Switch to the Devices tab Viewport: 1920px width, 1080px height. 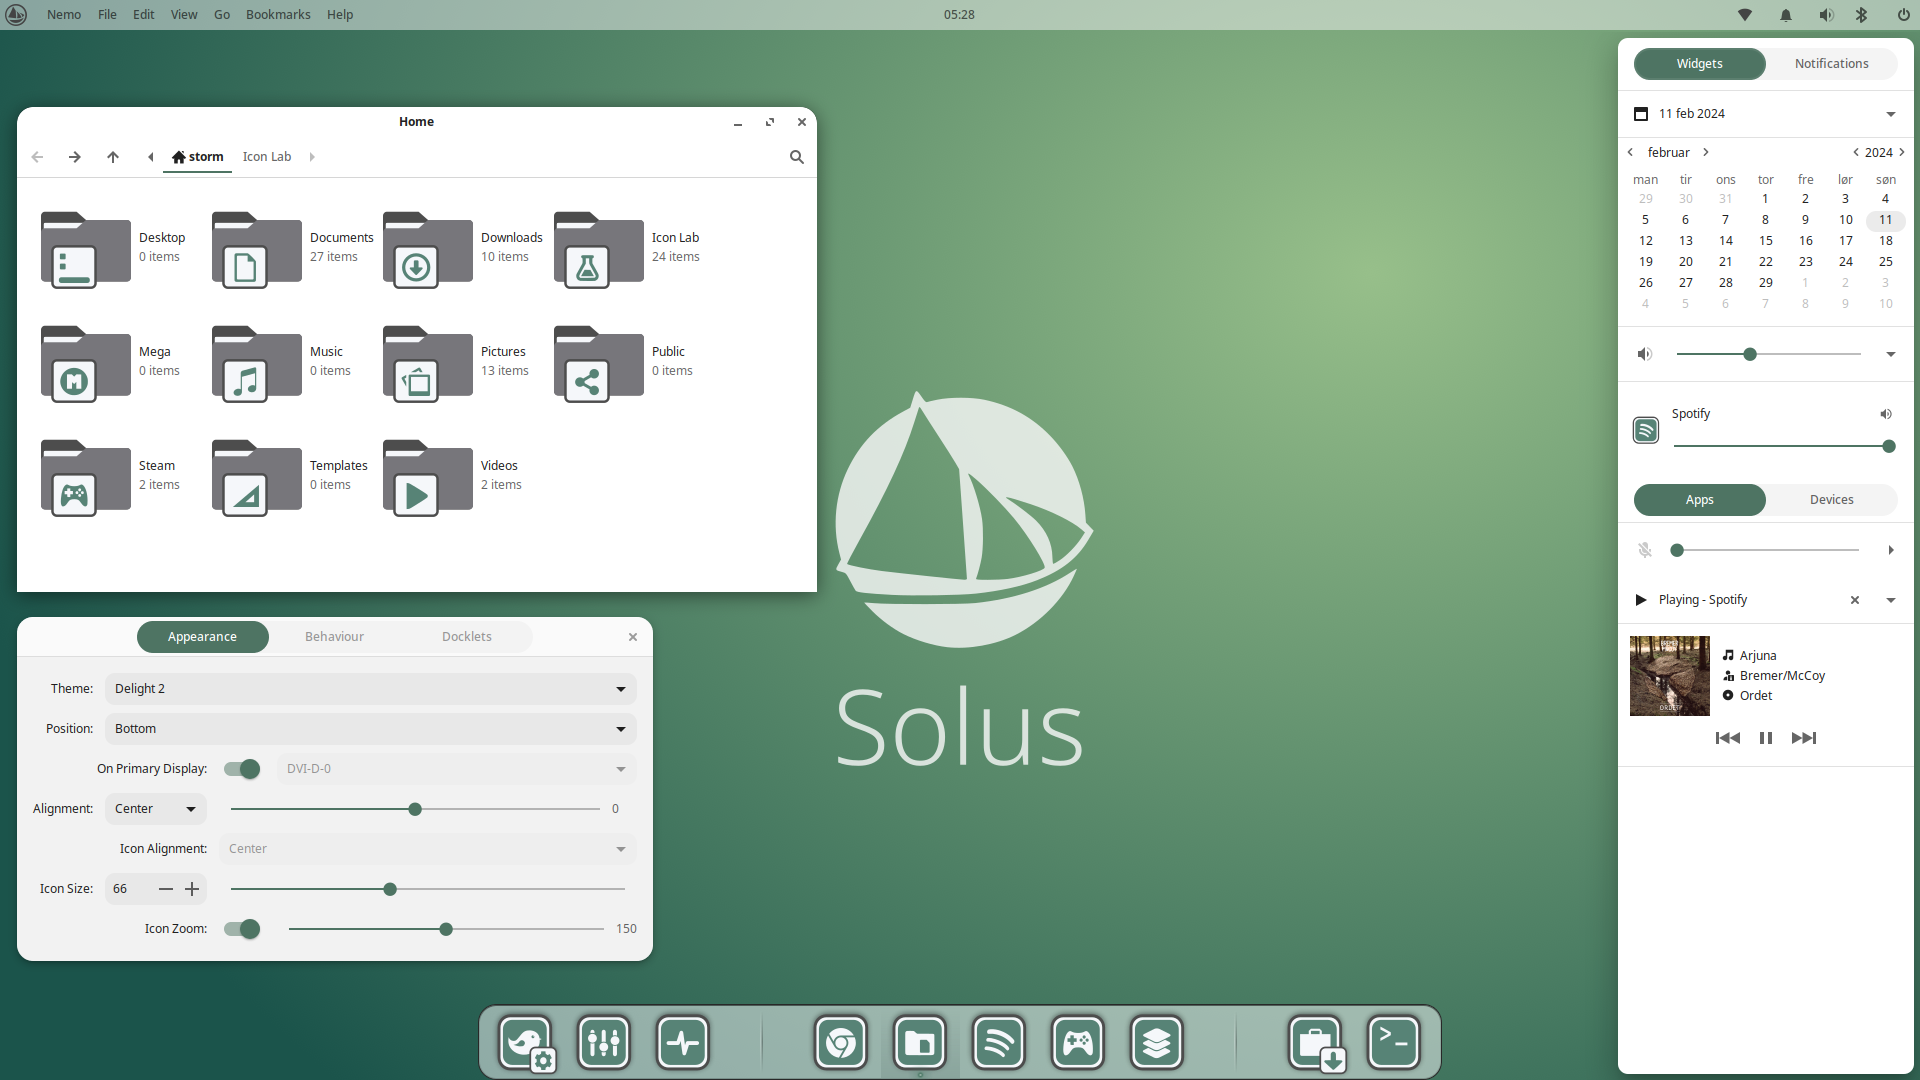pos(1831,499)
